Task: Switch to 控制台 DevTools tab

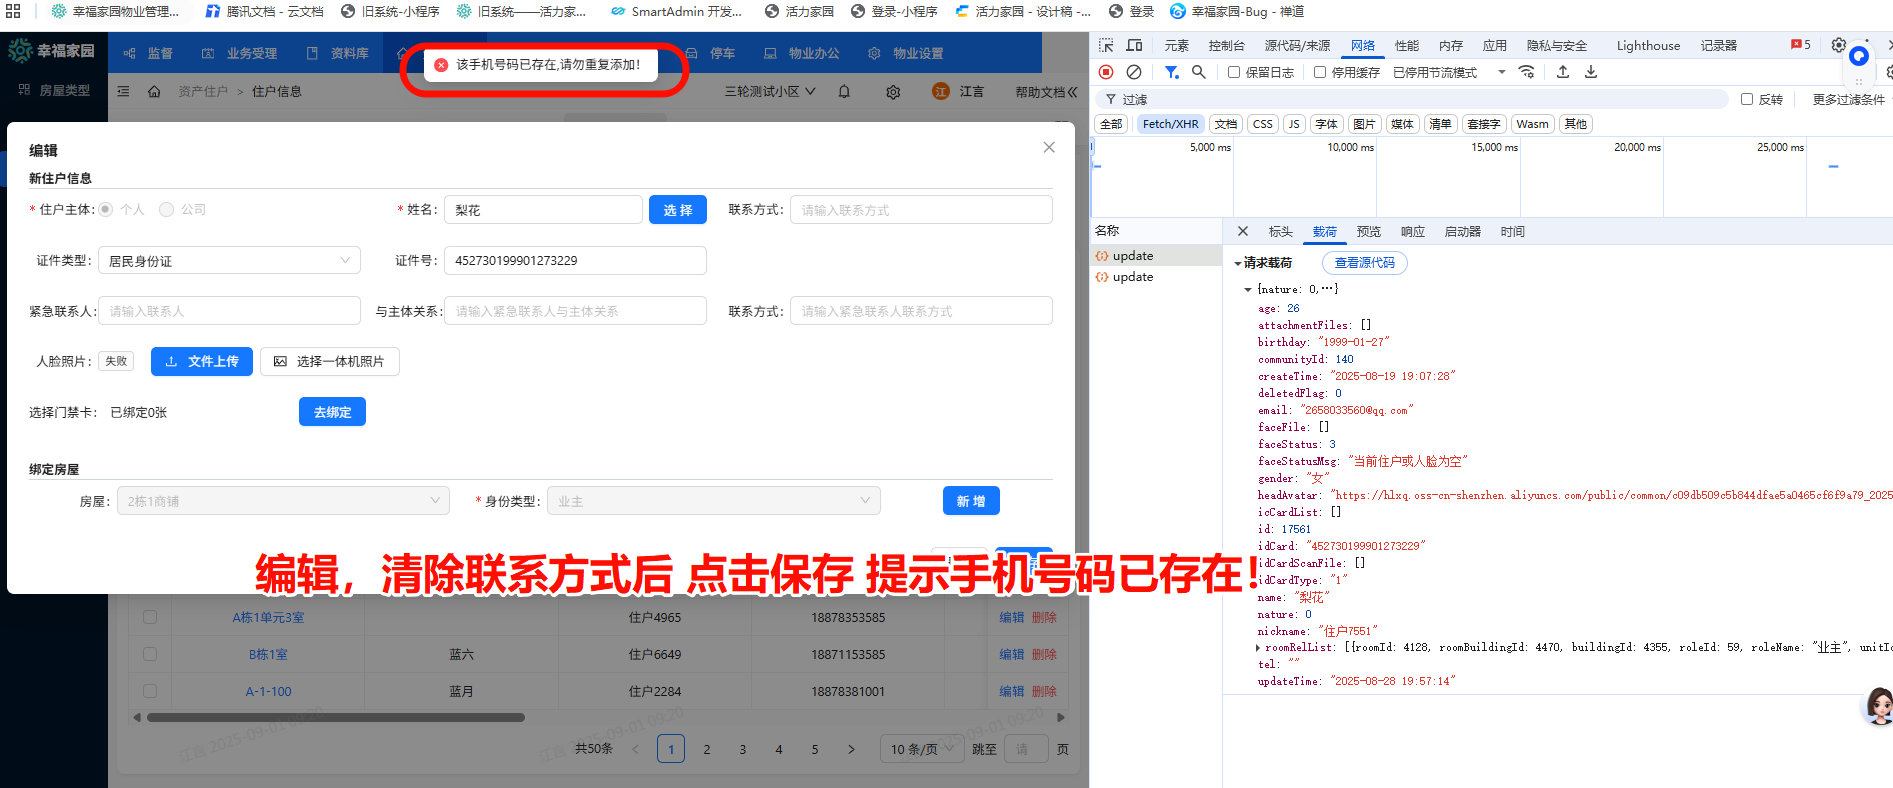Action: tap(1226, 45)
